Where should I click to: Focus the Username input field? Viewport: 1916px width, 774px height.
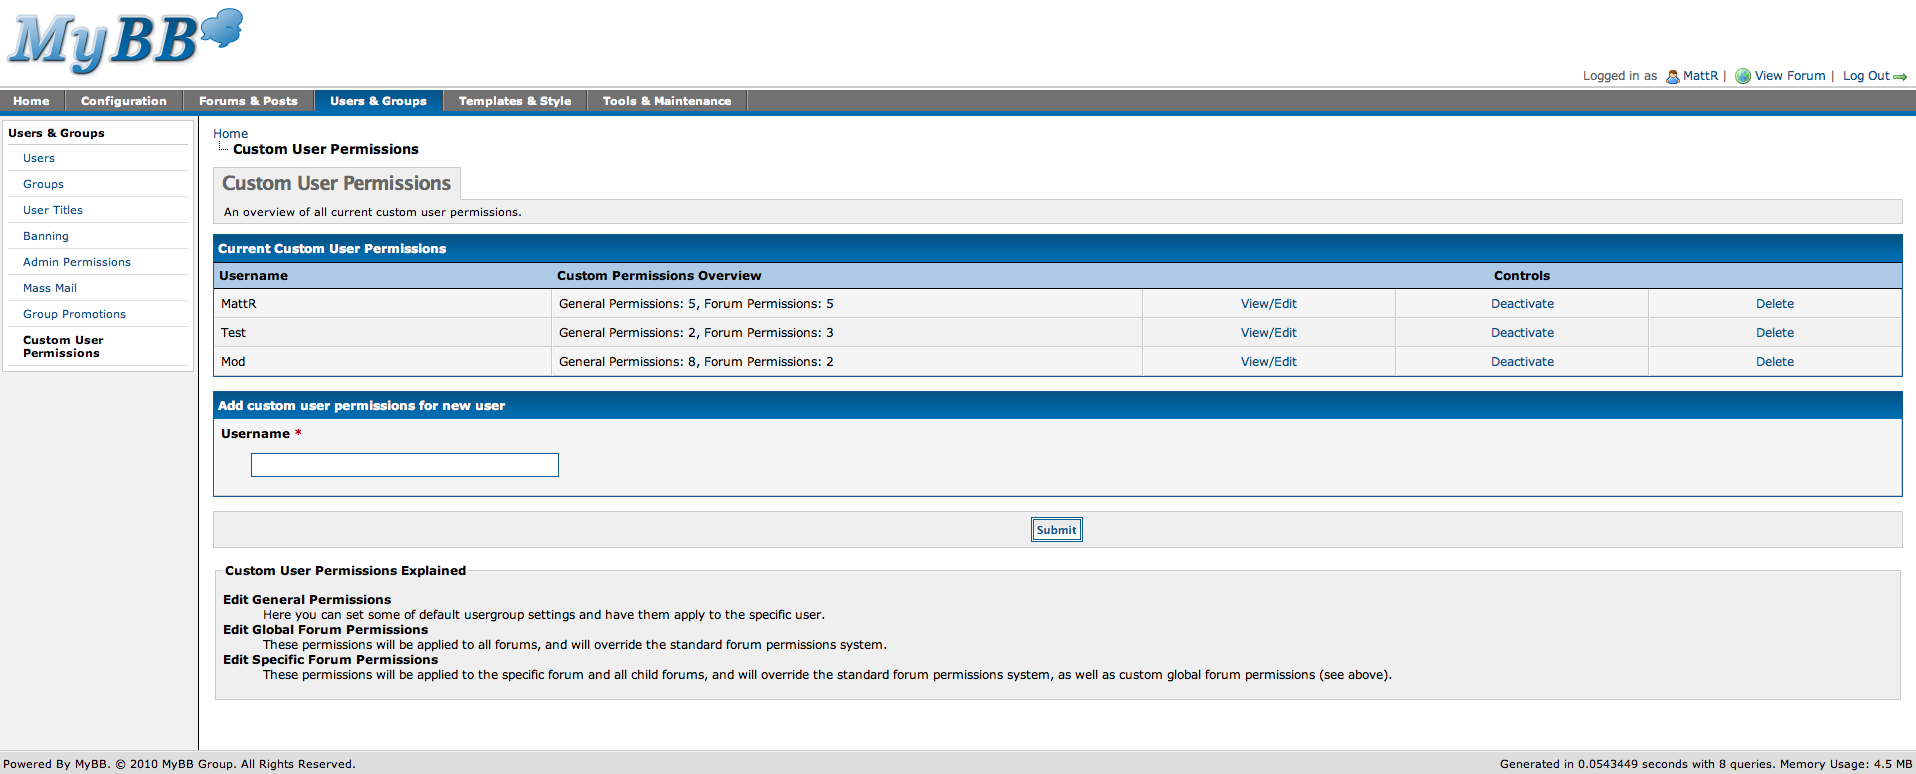(x=405, y=465)
